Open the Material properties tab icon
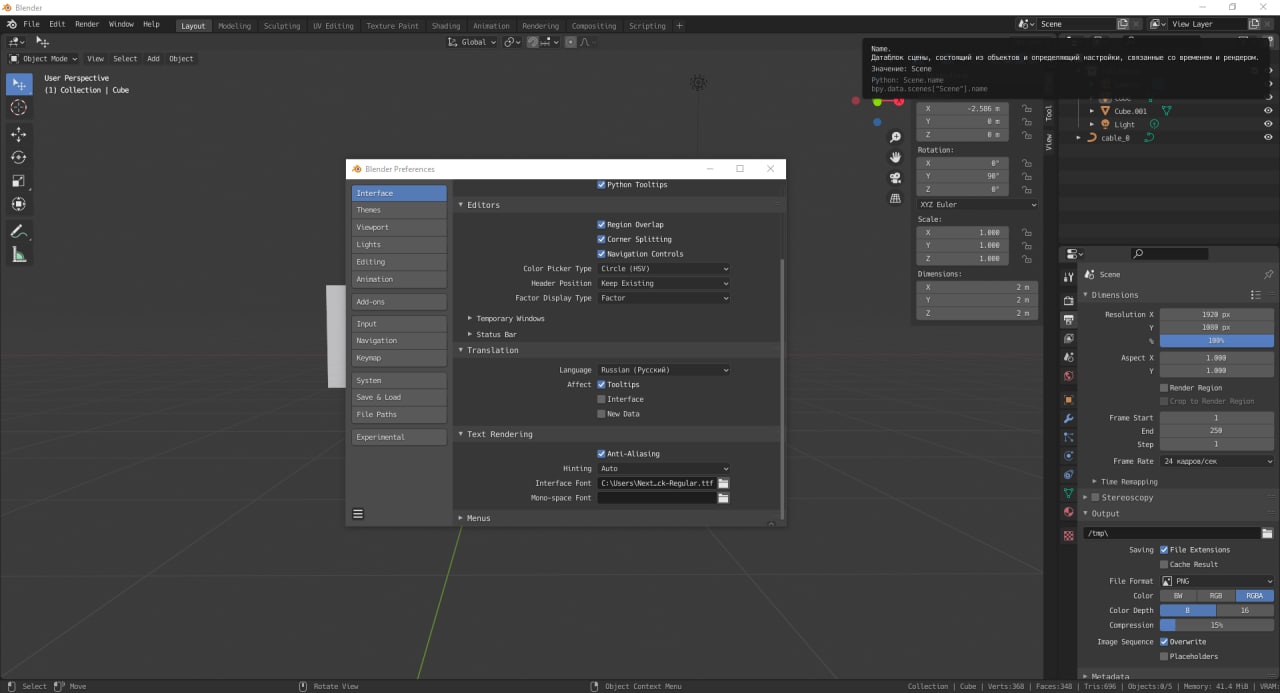 (x=1068, y=512)
